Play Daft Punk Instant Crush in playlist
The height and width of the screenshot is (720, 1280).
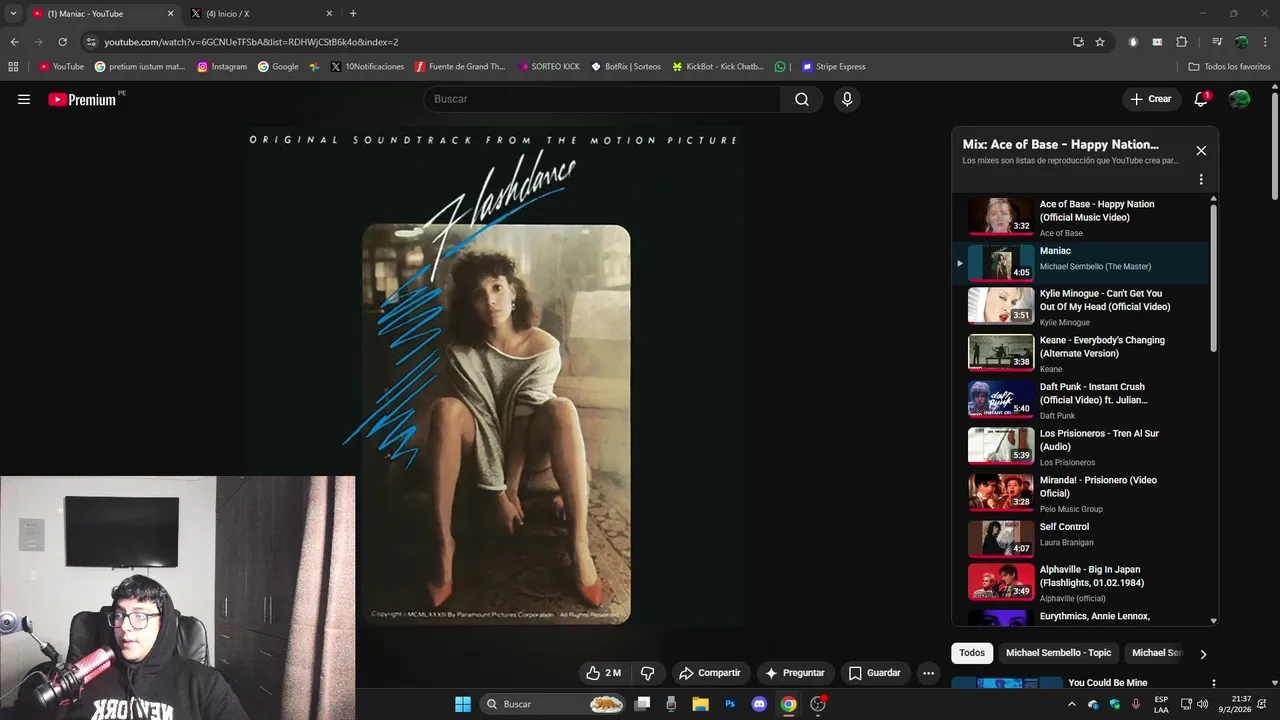pos(1080,400)
